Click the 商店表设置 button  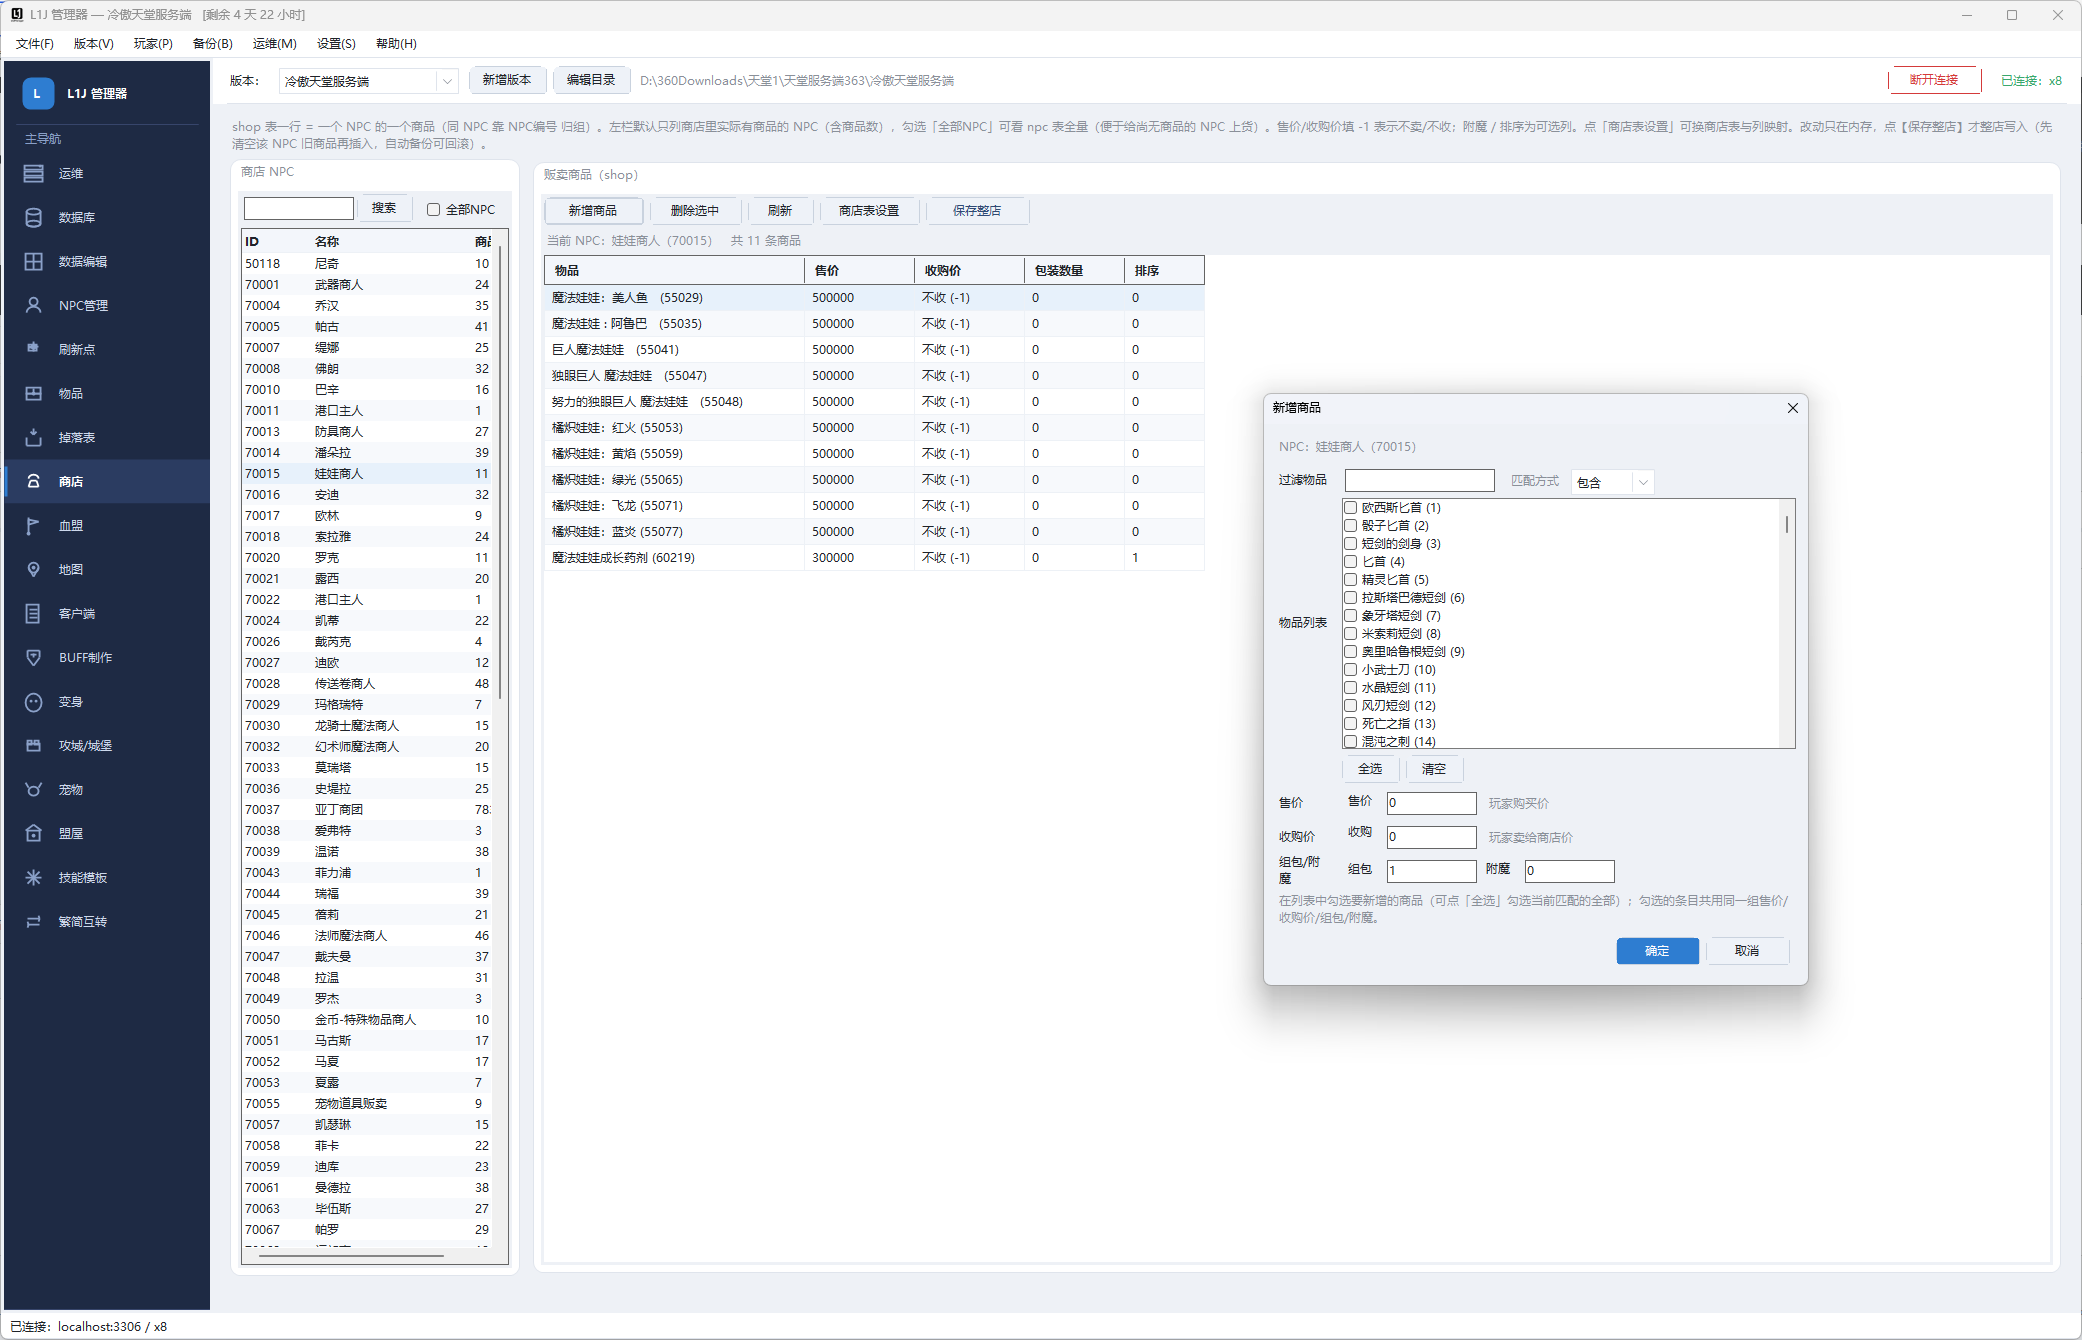tap(869, 210)
